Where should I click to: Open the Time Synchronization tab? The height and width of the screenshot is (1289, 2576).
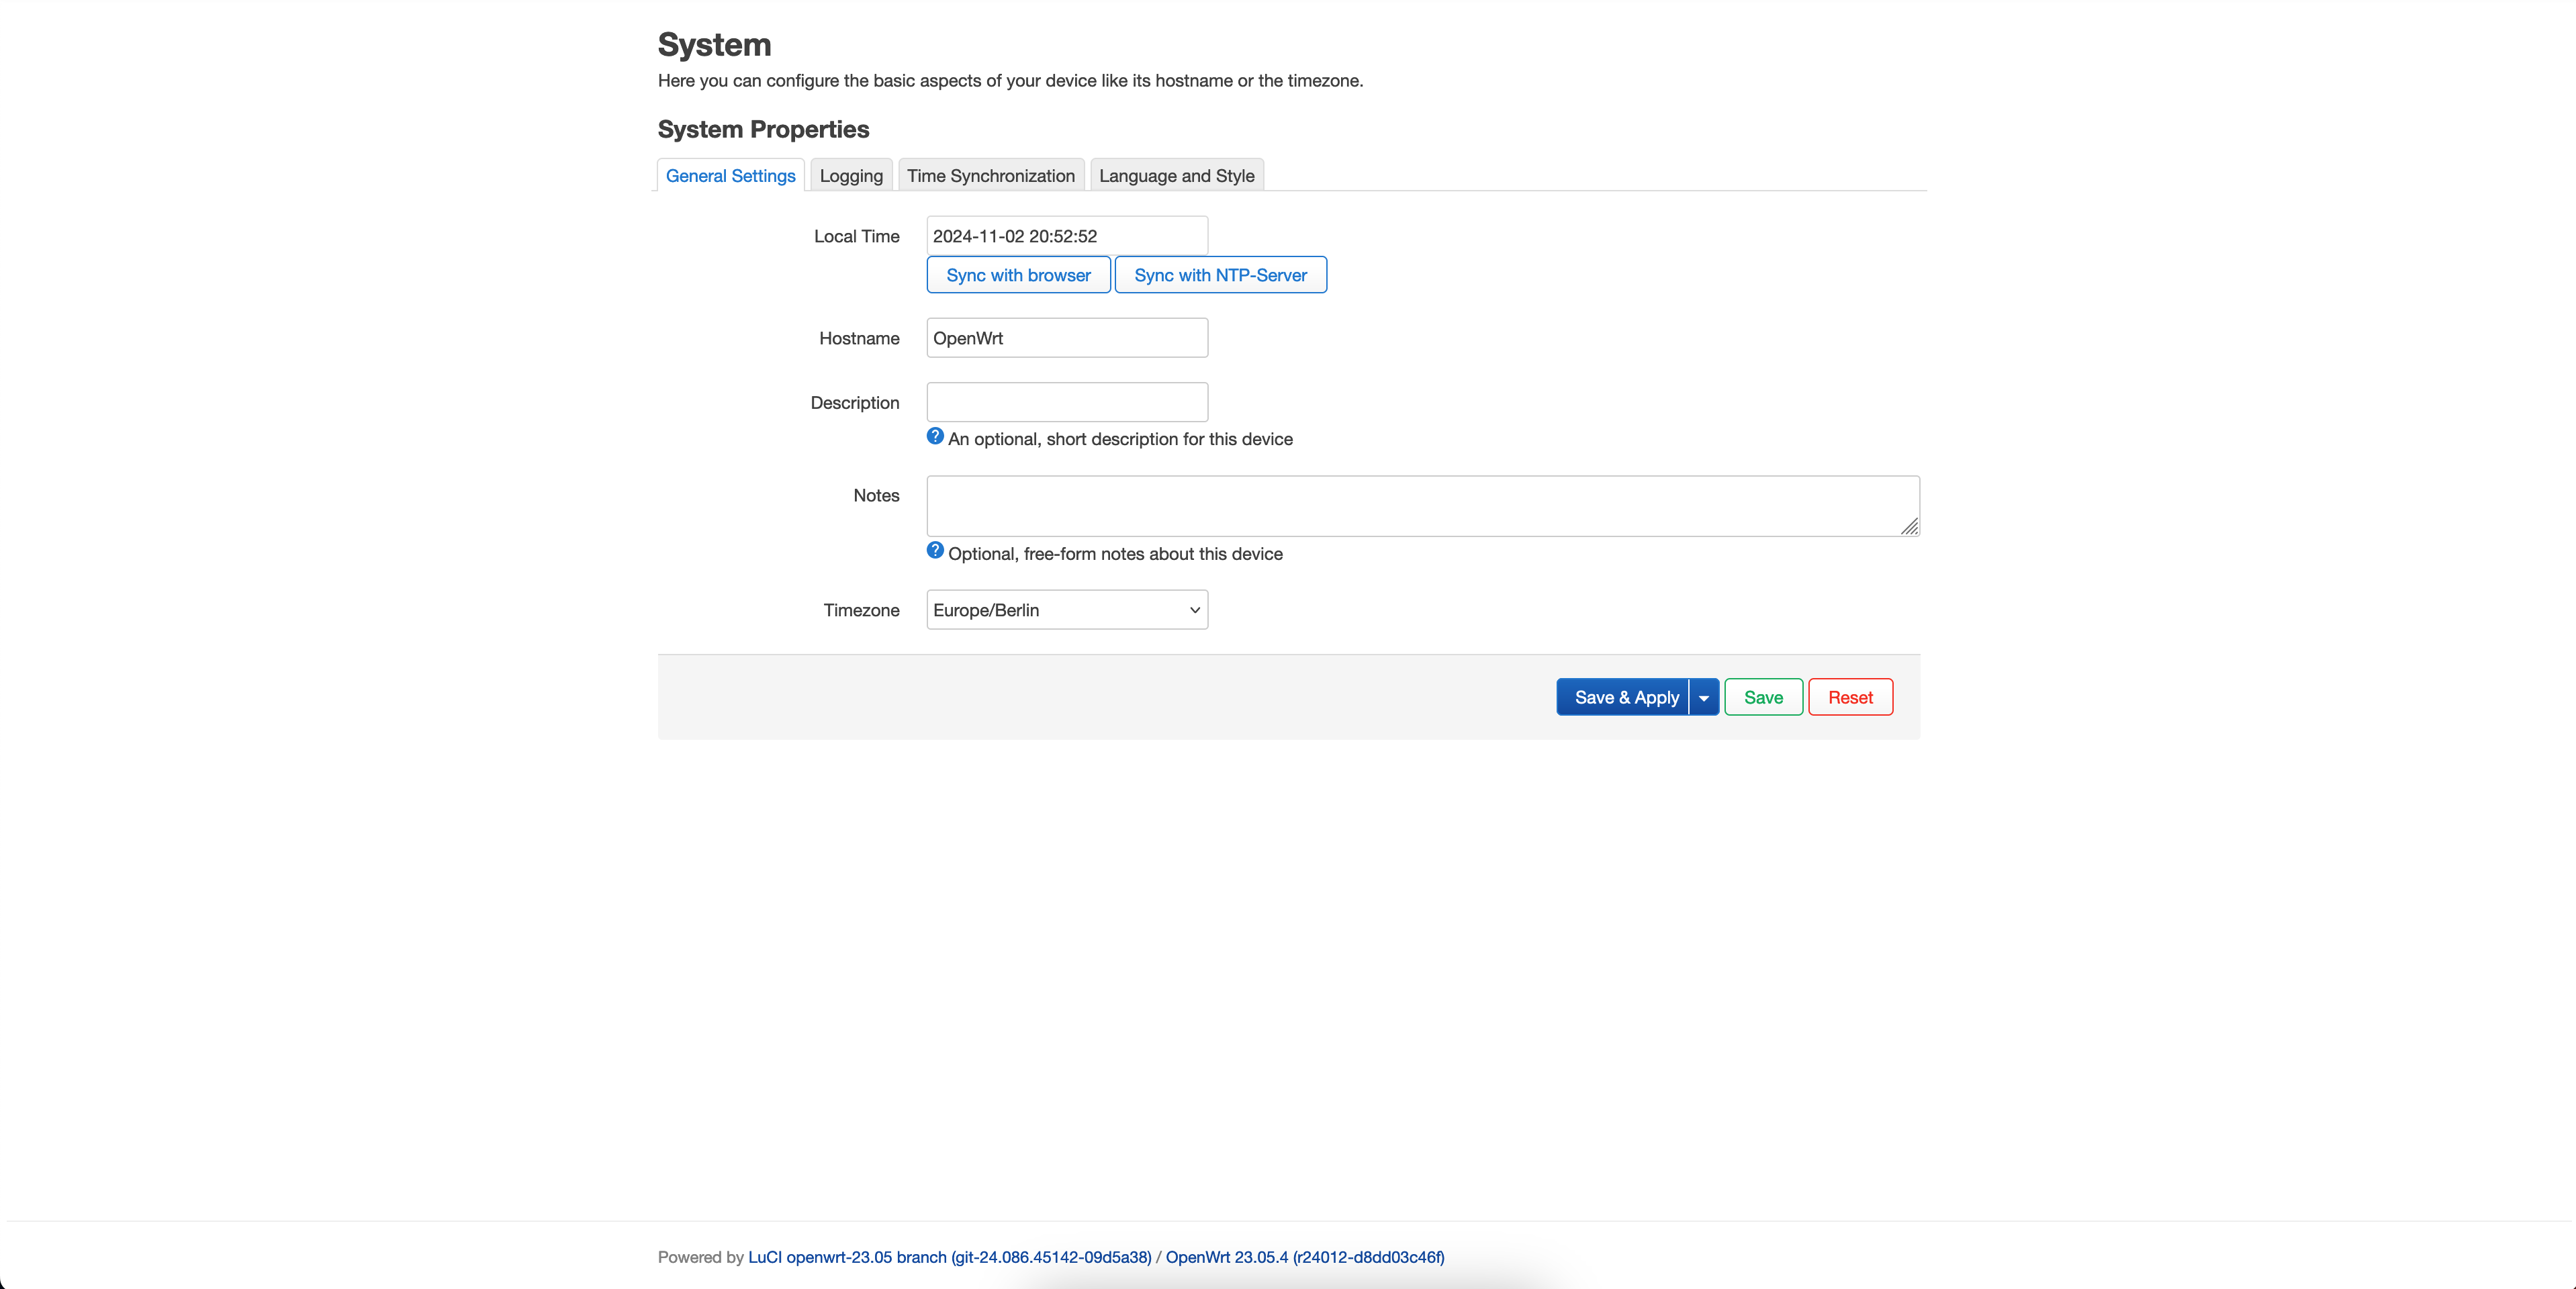[x=990, y=175]
